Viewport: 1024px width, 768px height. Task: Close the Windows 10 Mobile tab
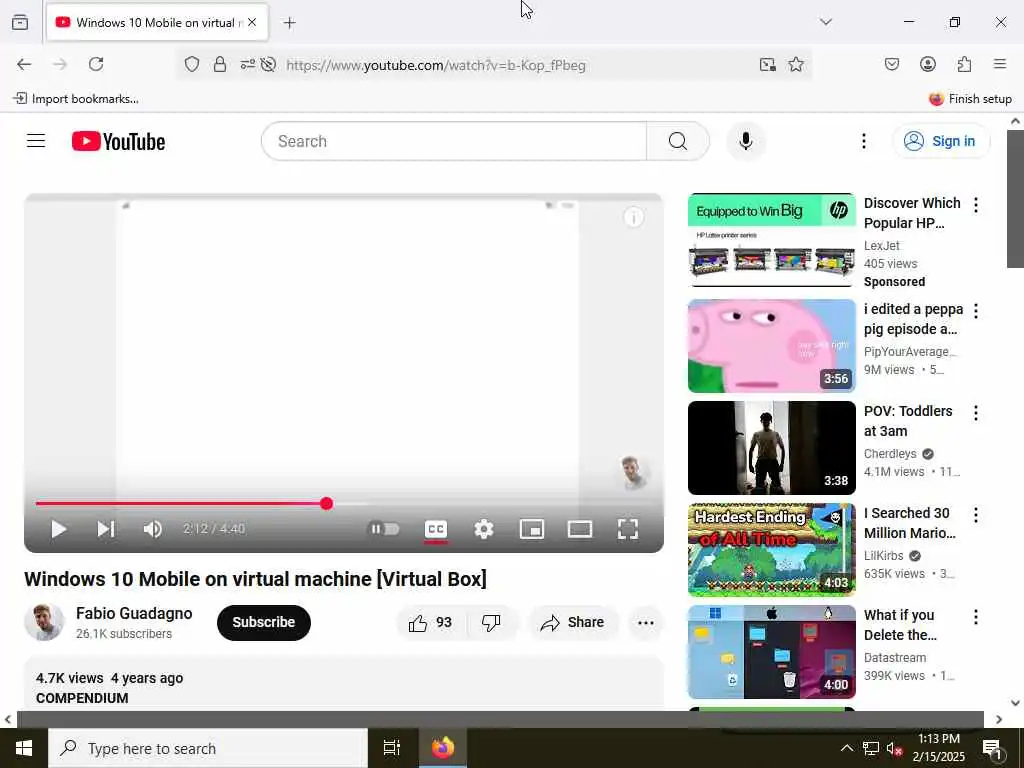(x=252, y=22)
